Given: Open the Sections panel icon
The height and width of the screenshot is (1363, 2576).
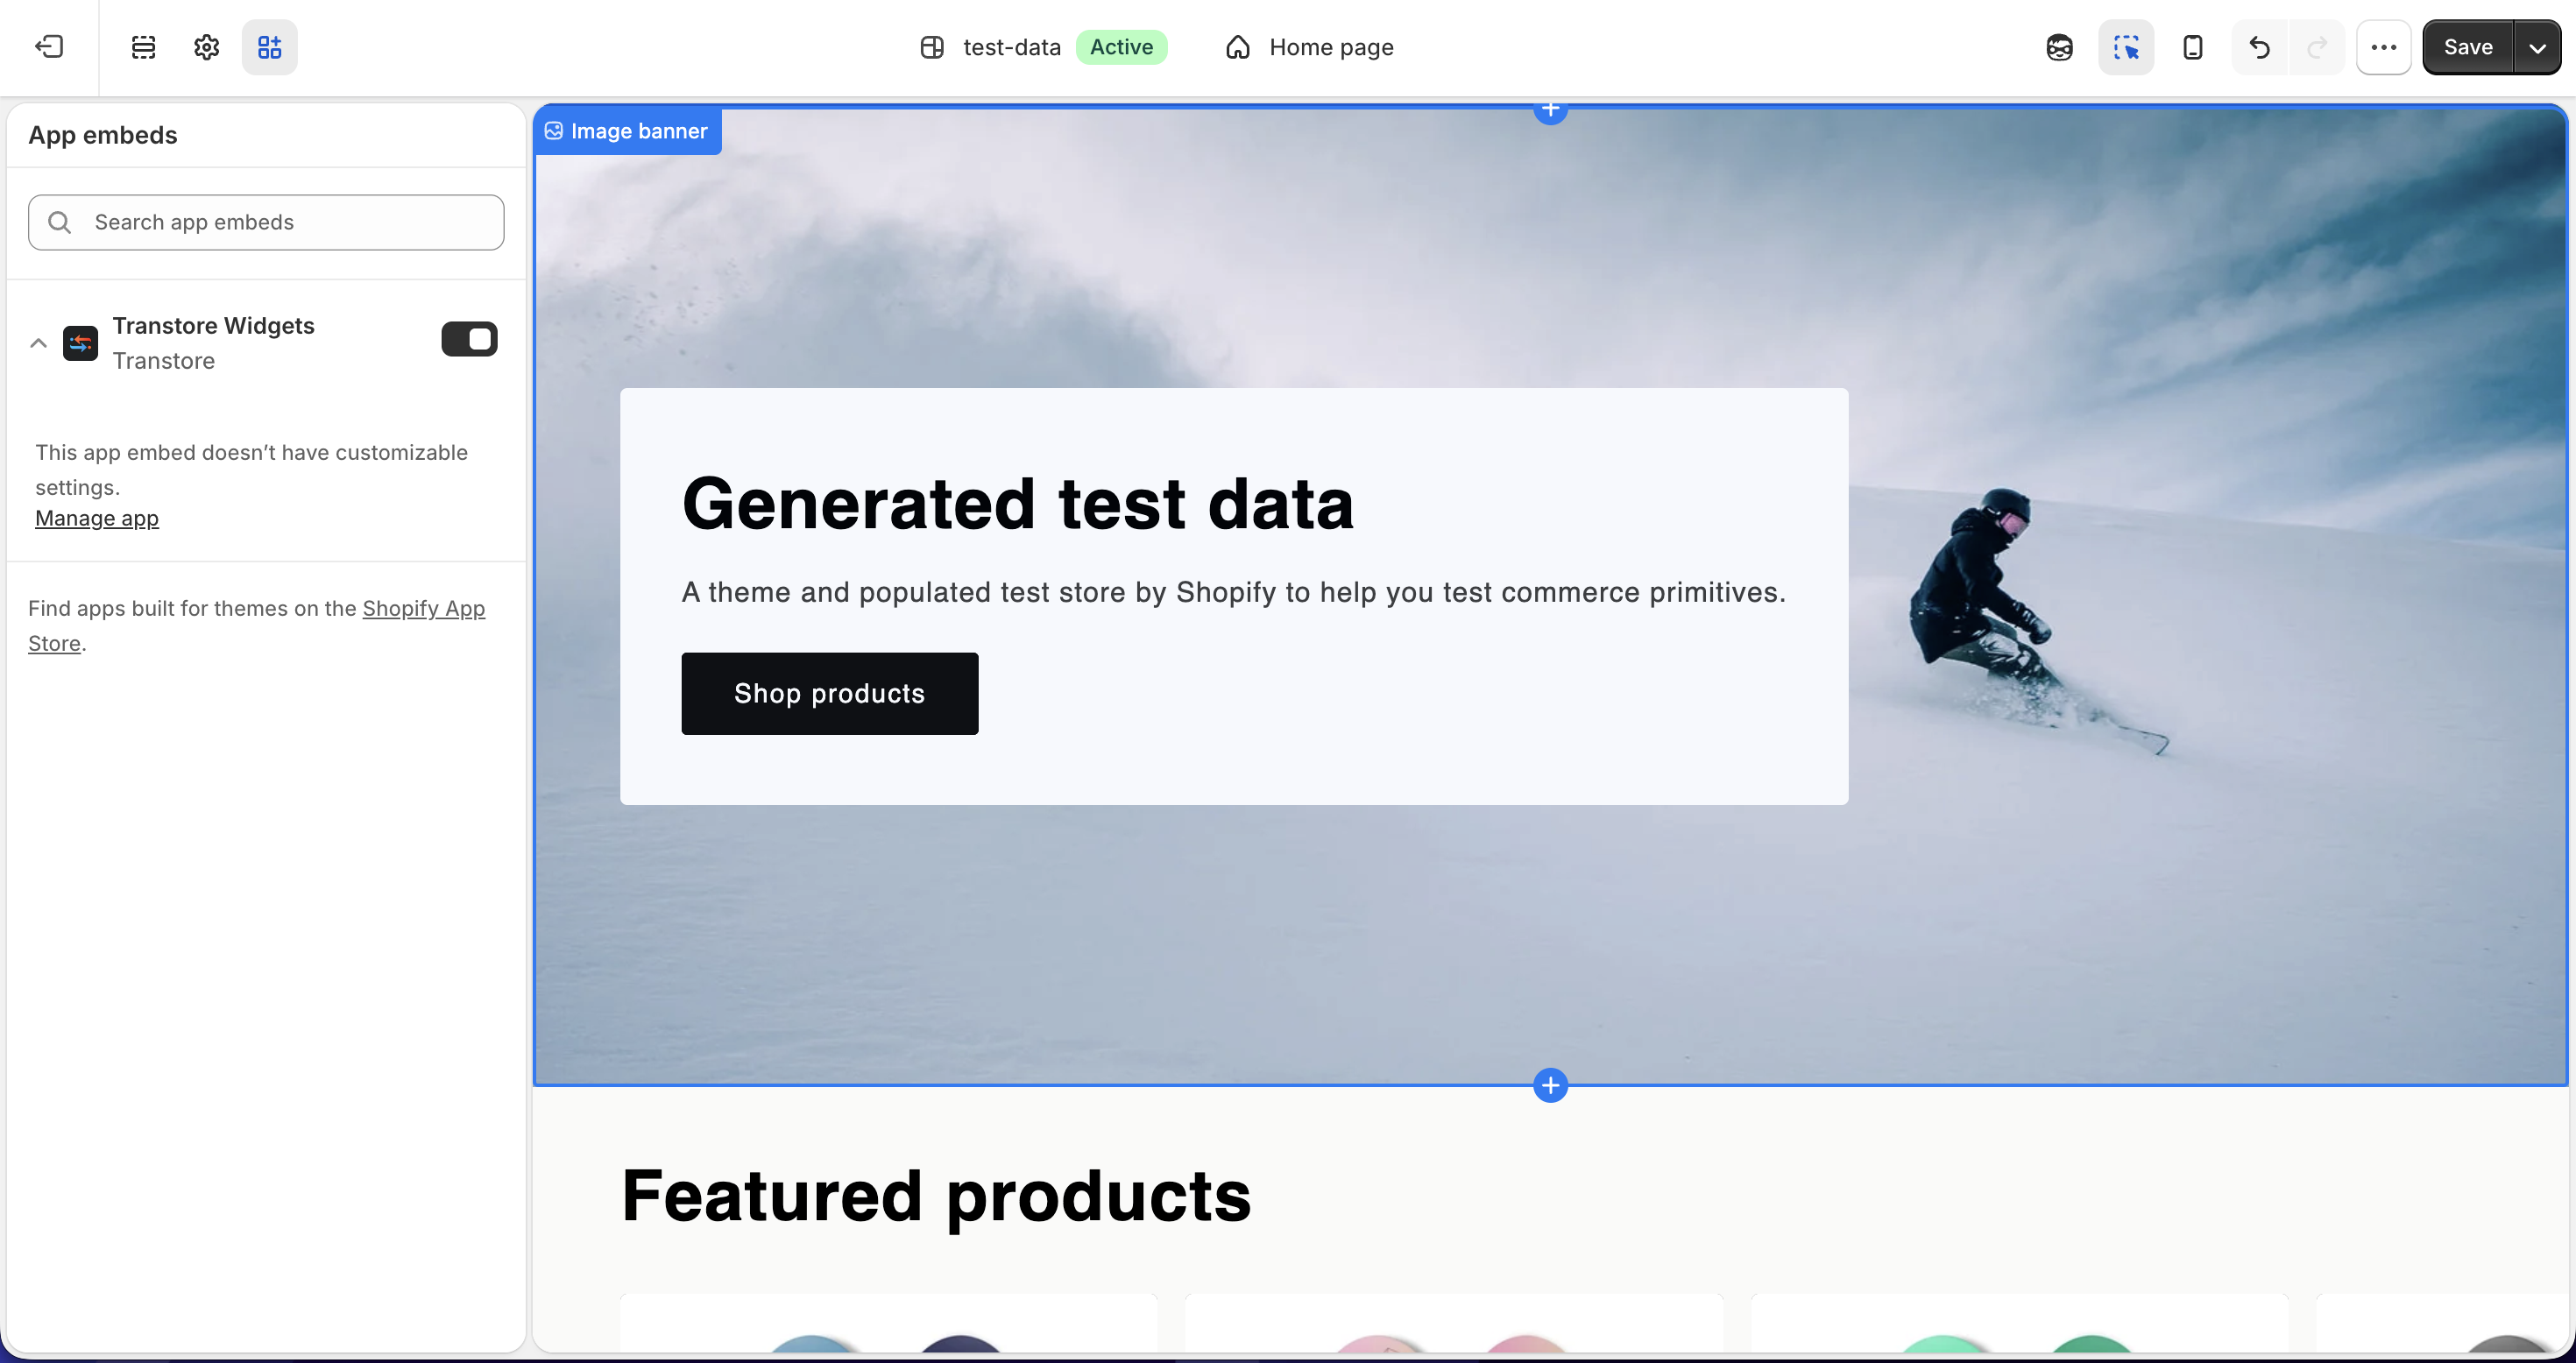Looking at the screenshot, I should point(143,47).
